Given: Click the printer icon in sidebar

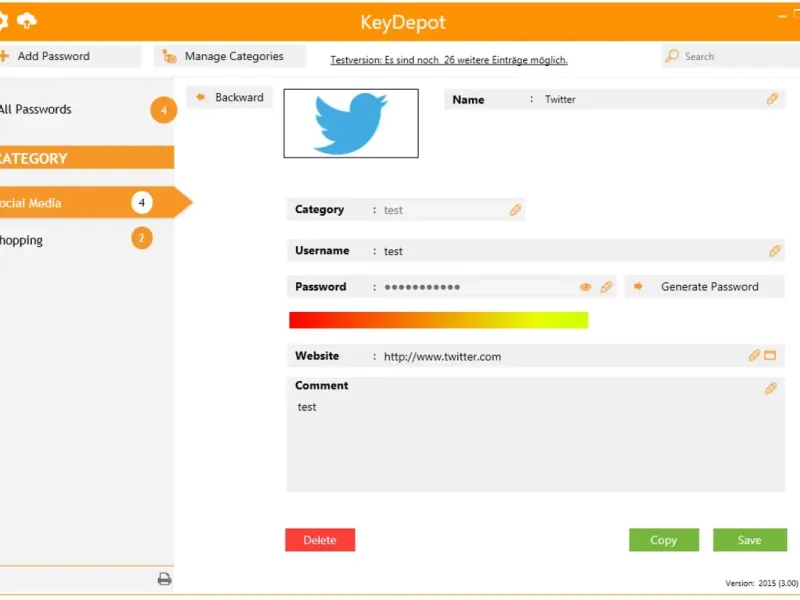Looking at the screenshot, I should pyautogui.click(x=164, y=579).
